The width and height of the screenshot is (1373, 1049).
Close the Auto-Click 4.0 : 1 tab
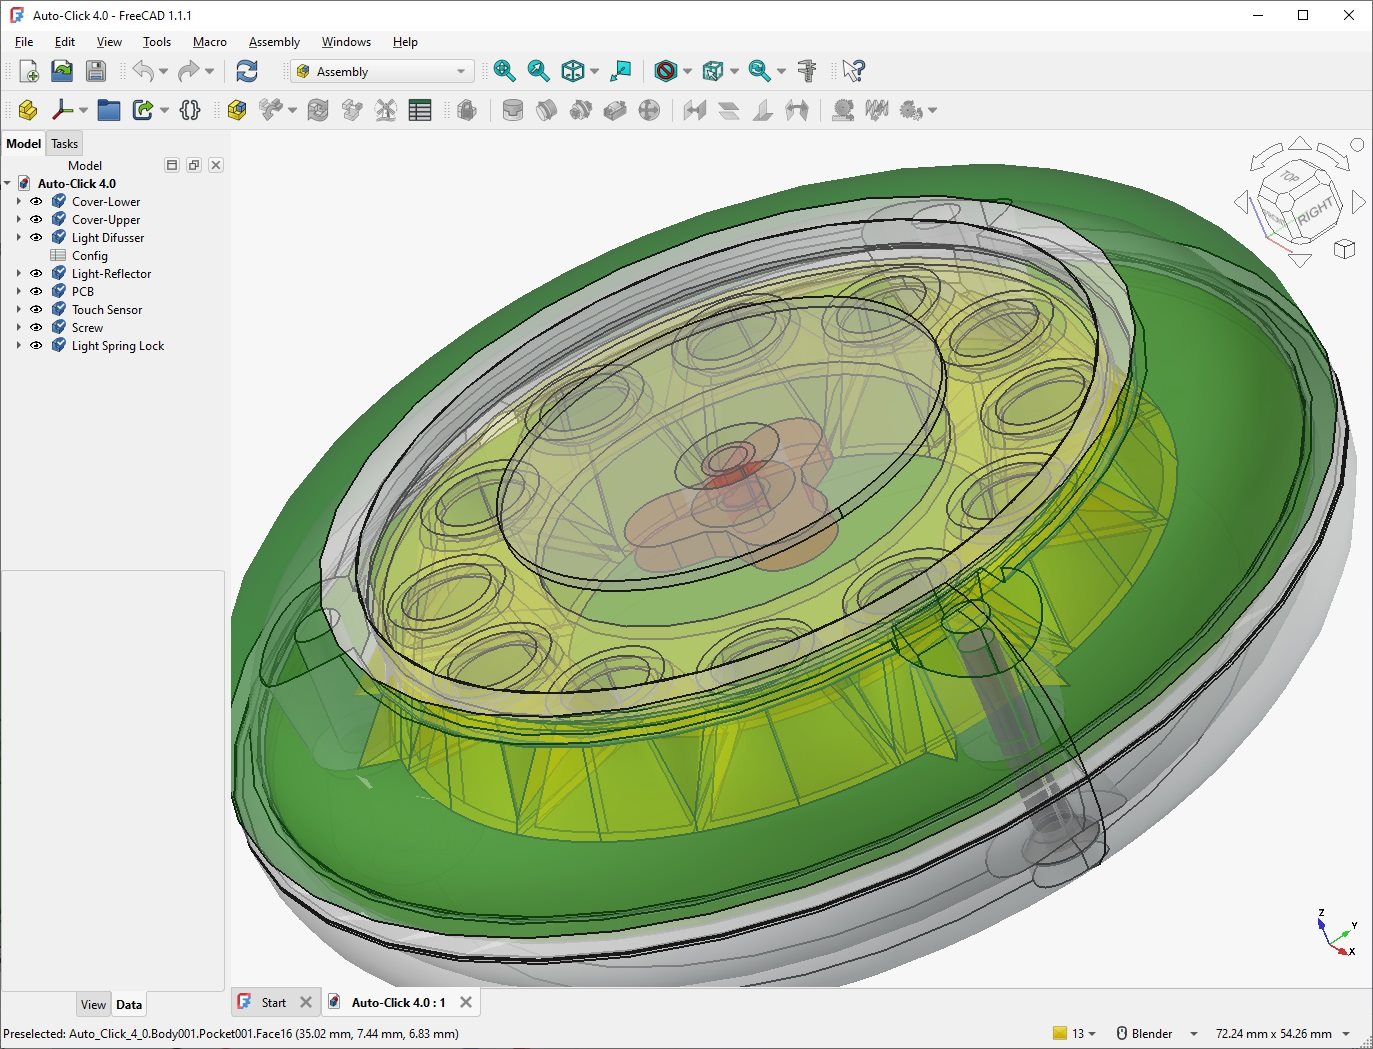click(466, 1002)
